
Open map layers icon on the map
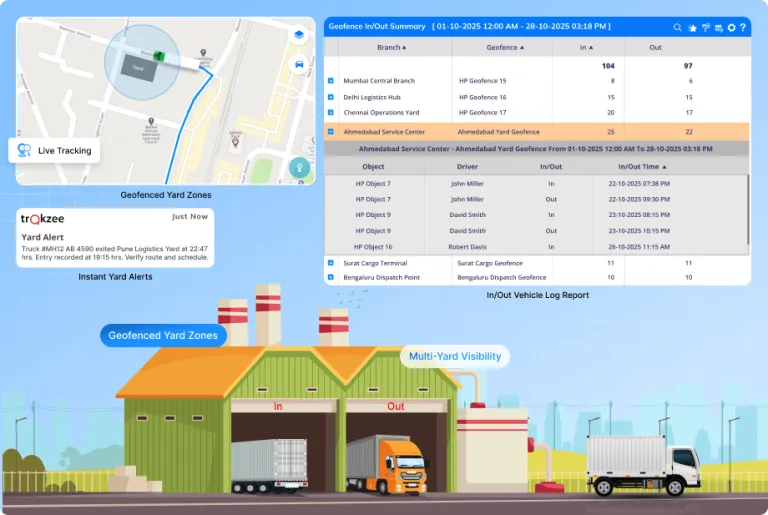298,35
